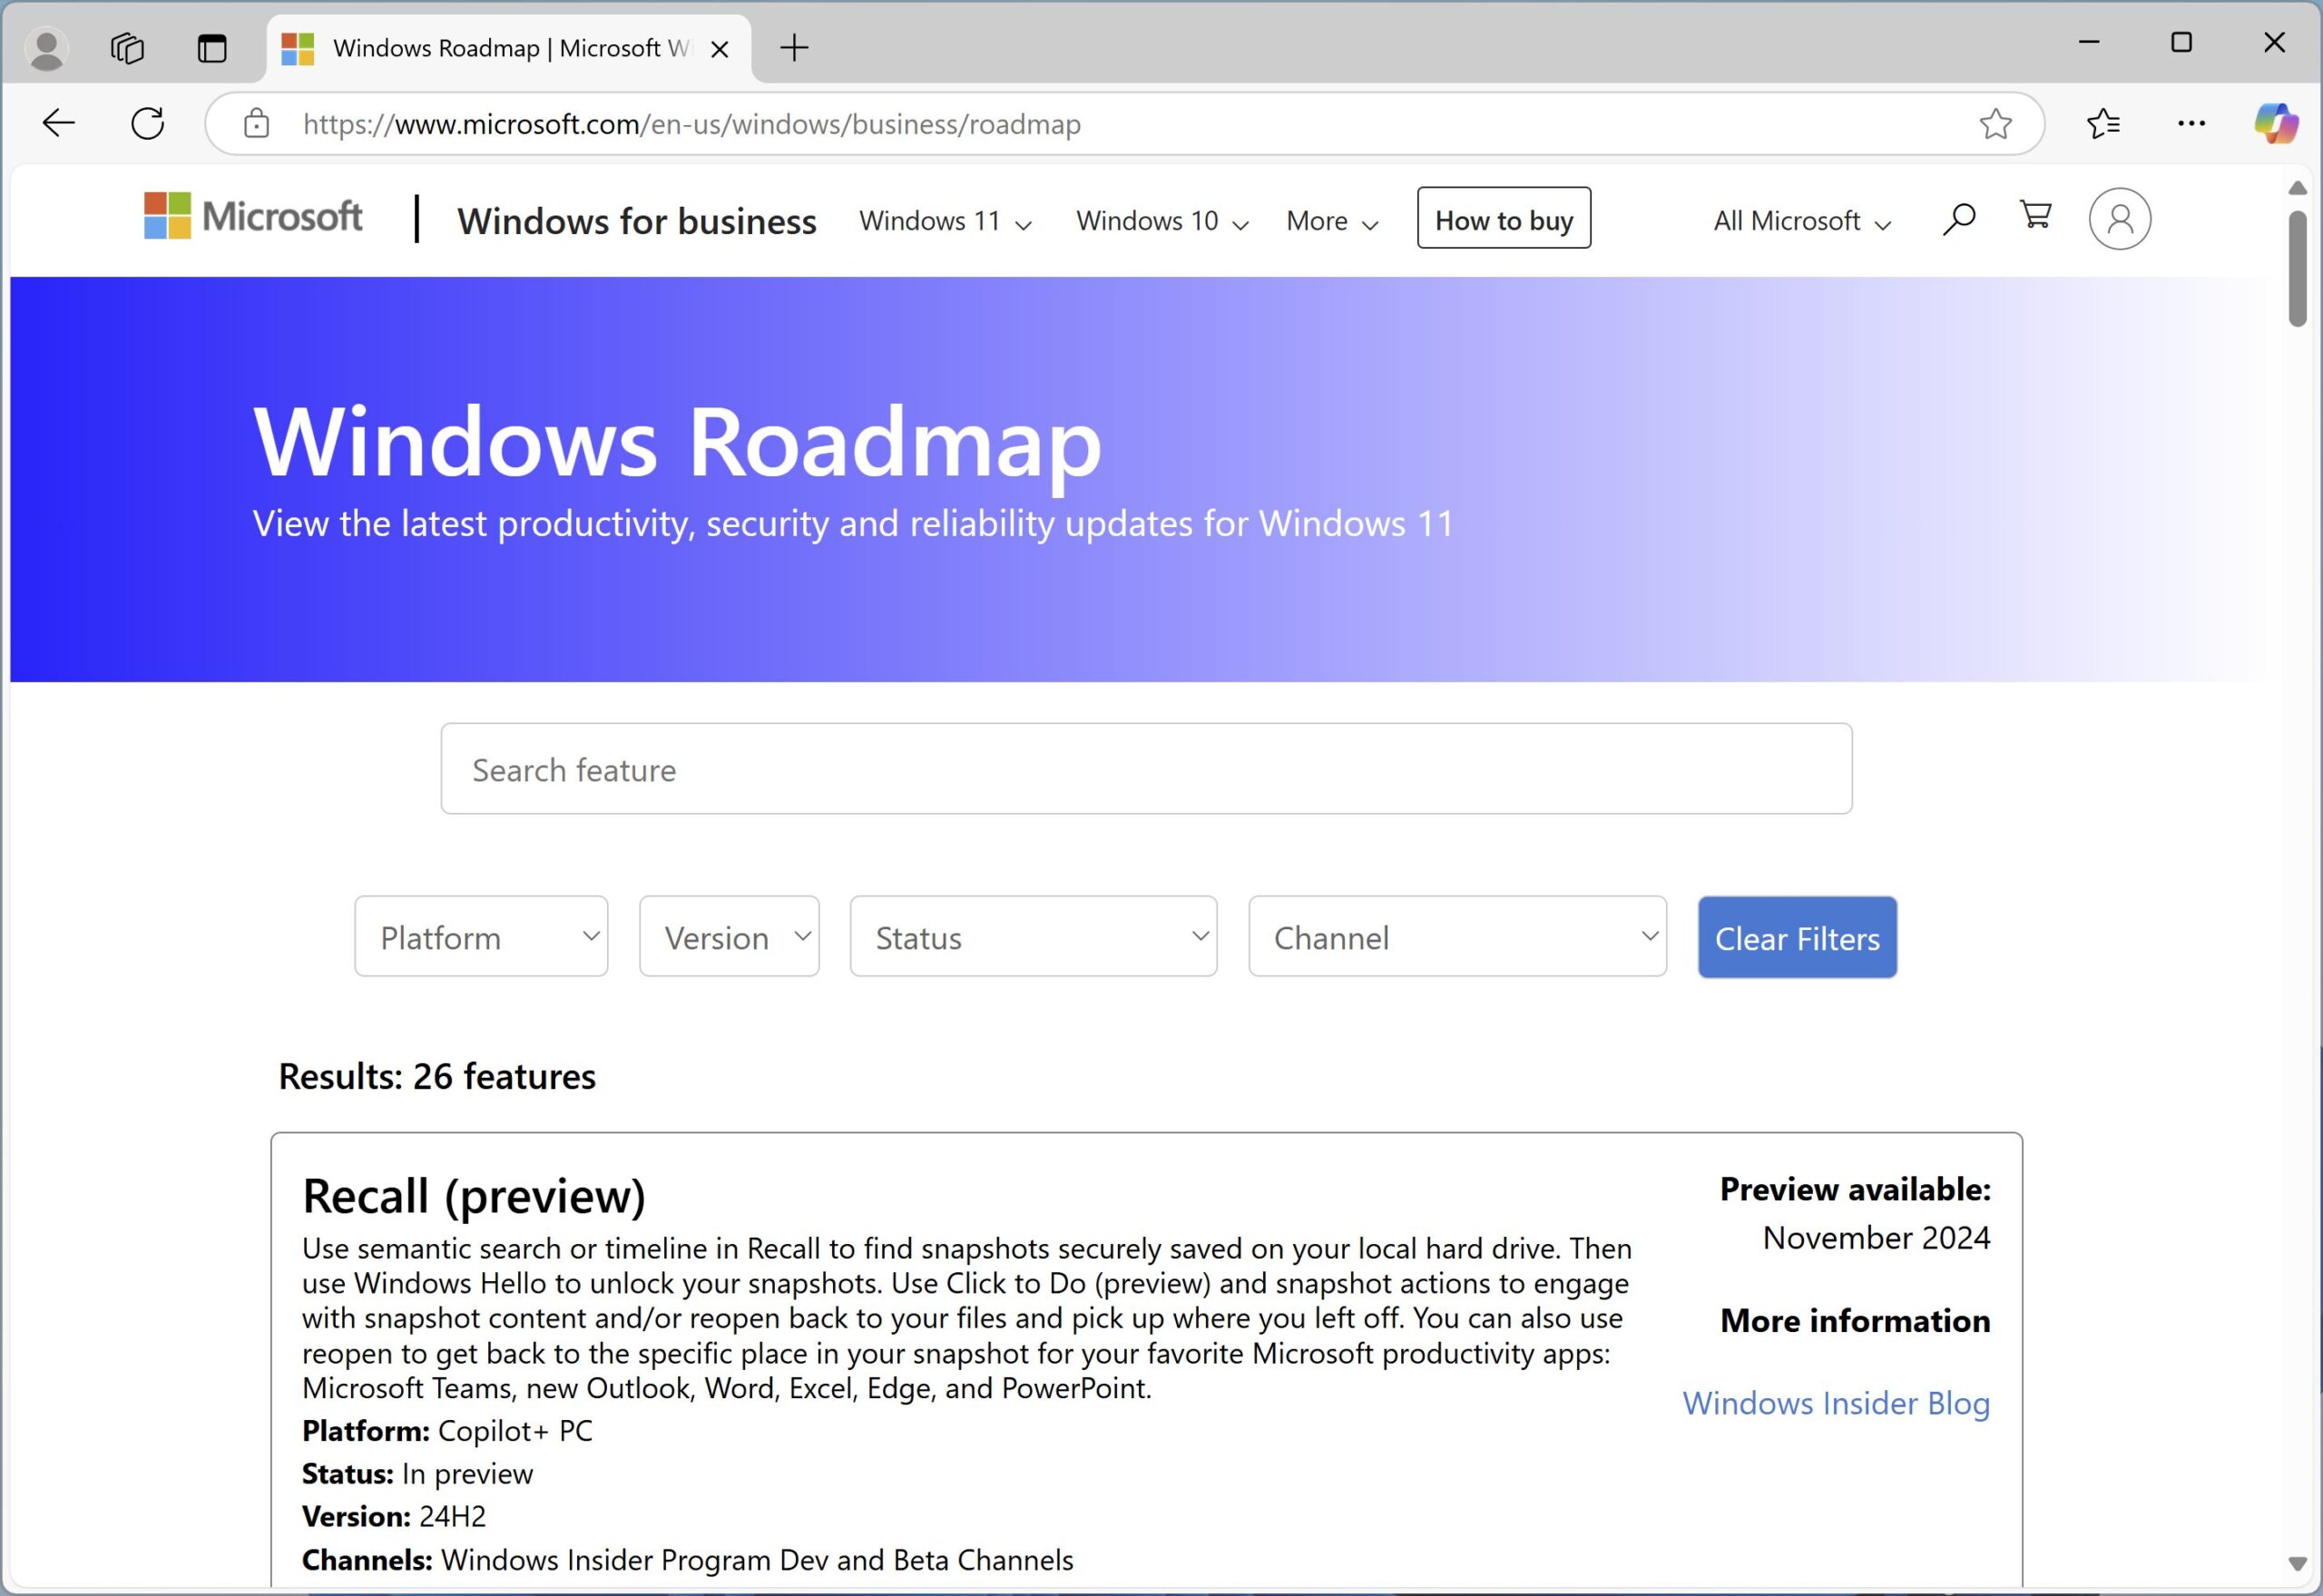The width and height of the screenshot is (2323, 1596).
Task: Open the Status filter dropdown
Action: click(1033, 937)
